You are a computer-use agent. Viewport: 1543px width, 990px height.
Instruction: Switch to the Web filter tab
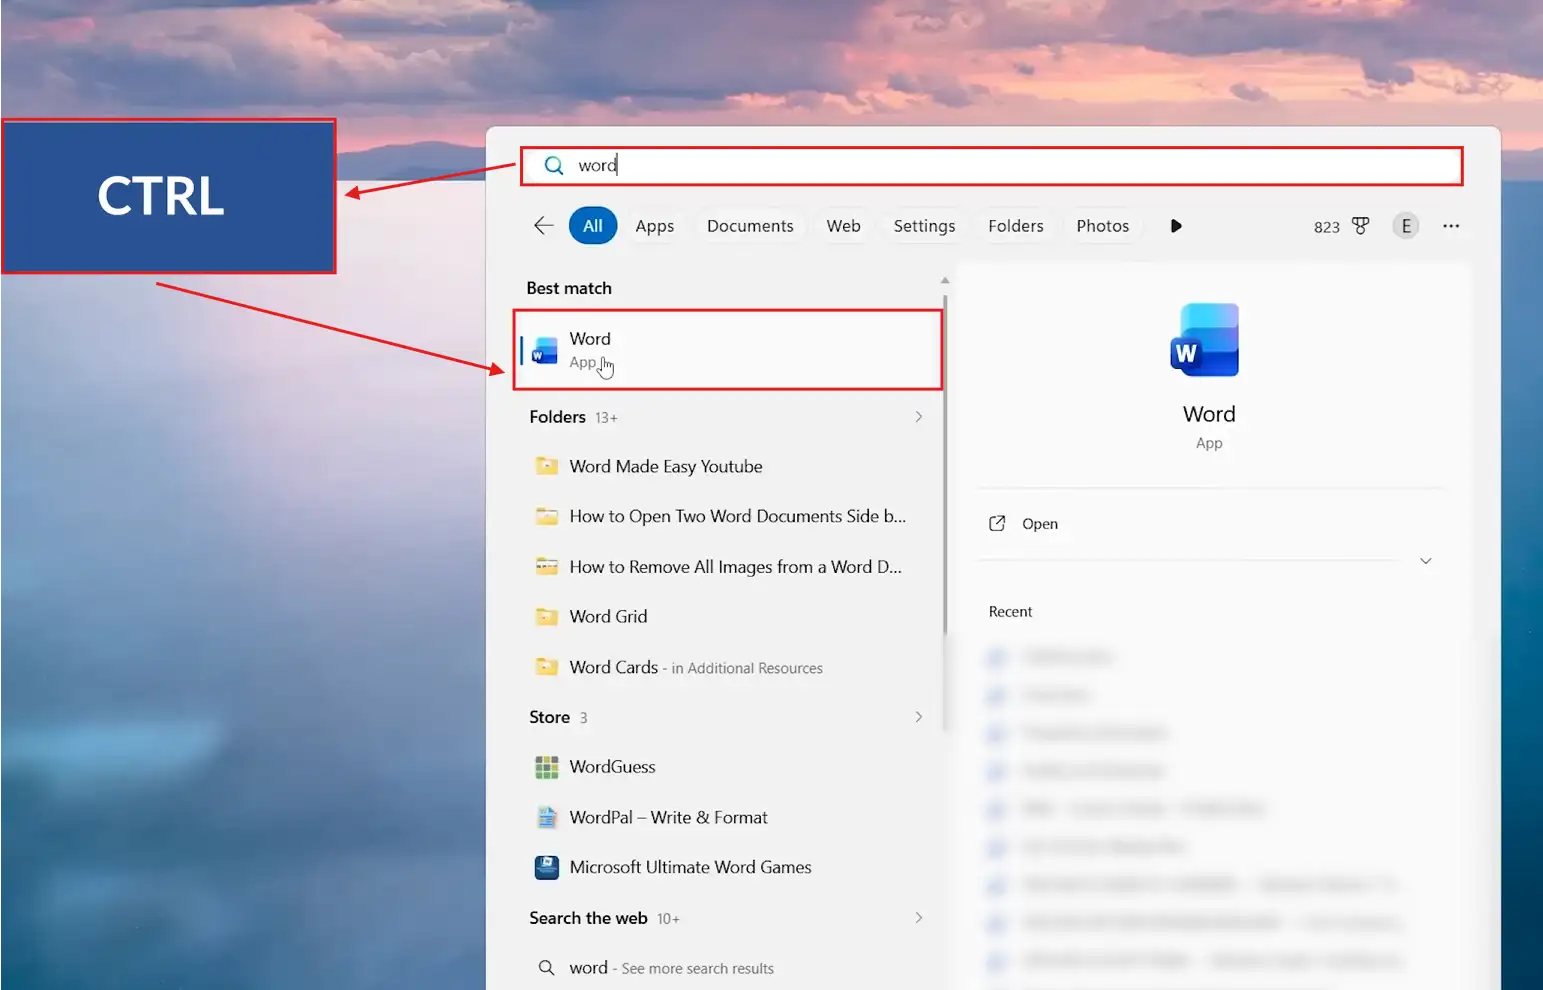[x=843, y=226]
